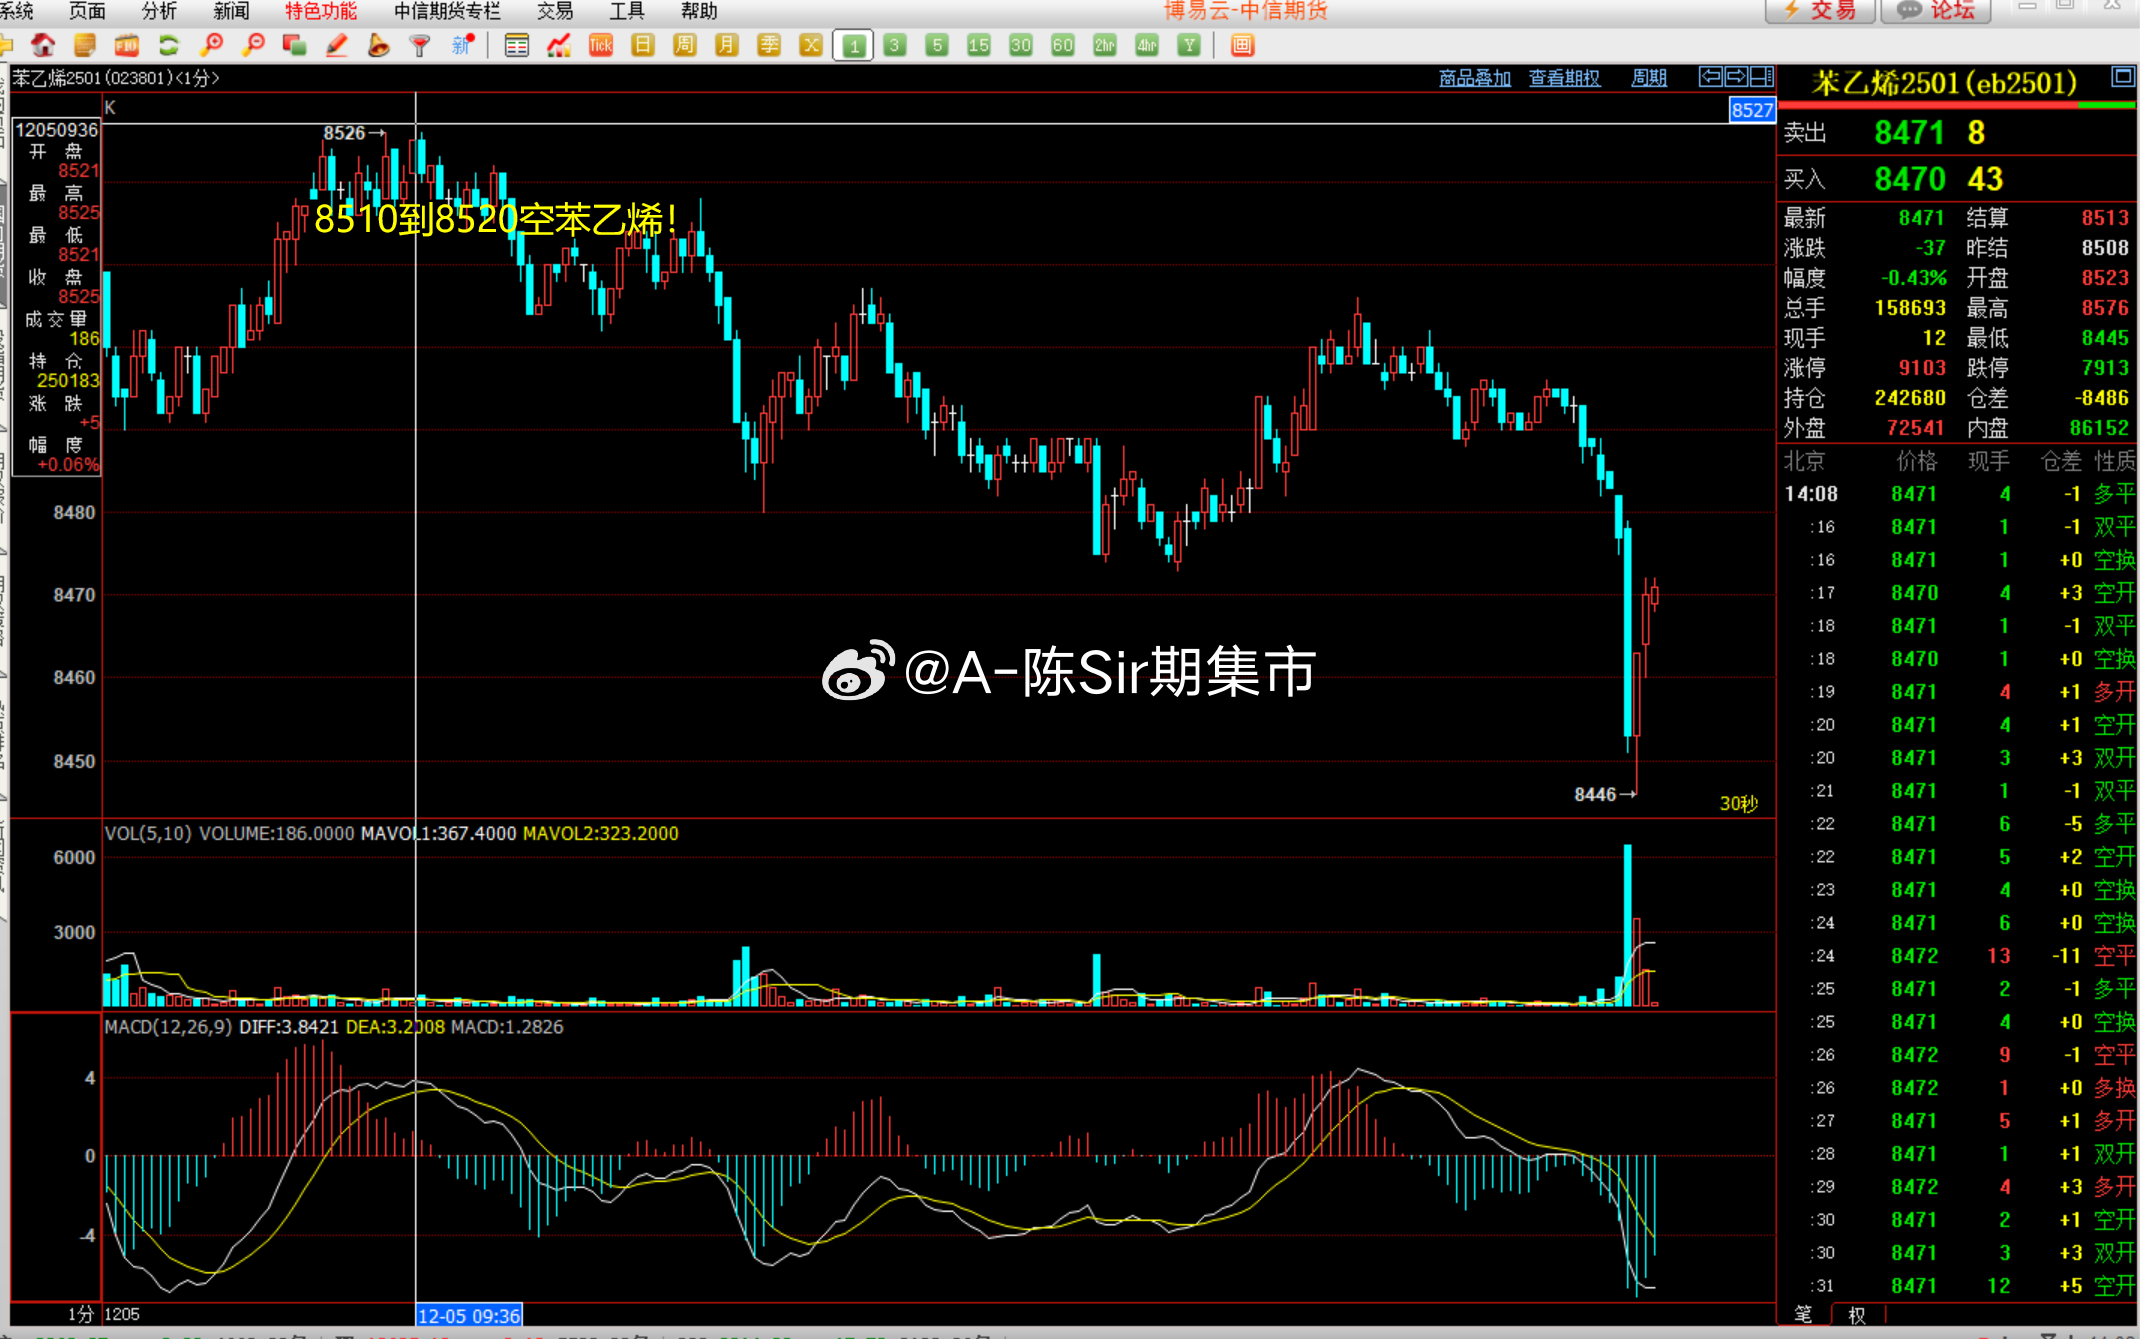Click the left arrow chart navigation icon
Viewport: 2140px width, 1339px height.
click(x=1711, y=77)
